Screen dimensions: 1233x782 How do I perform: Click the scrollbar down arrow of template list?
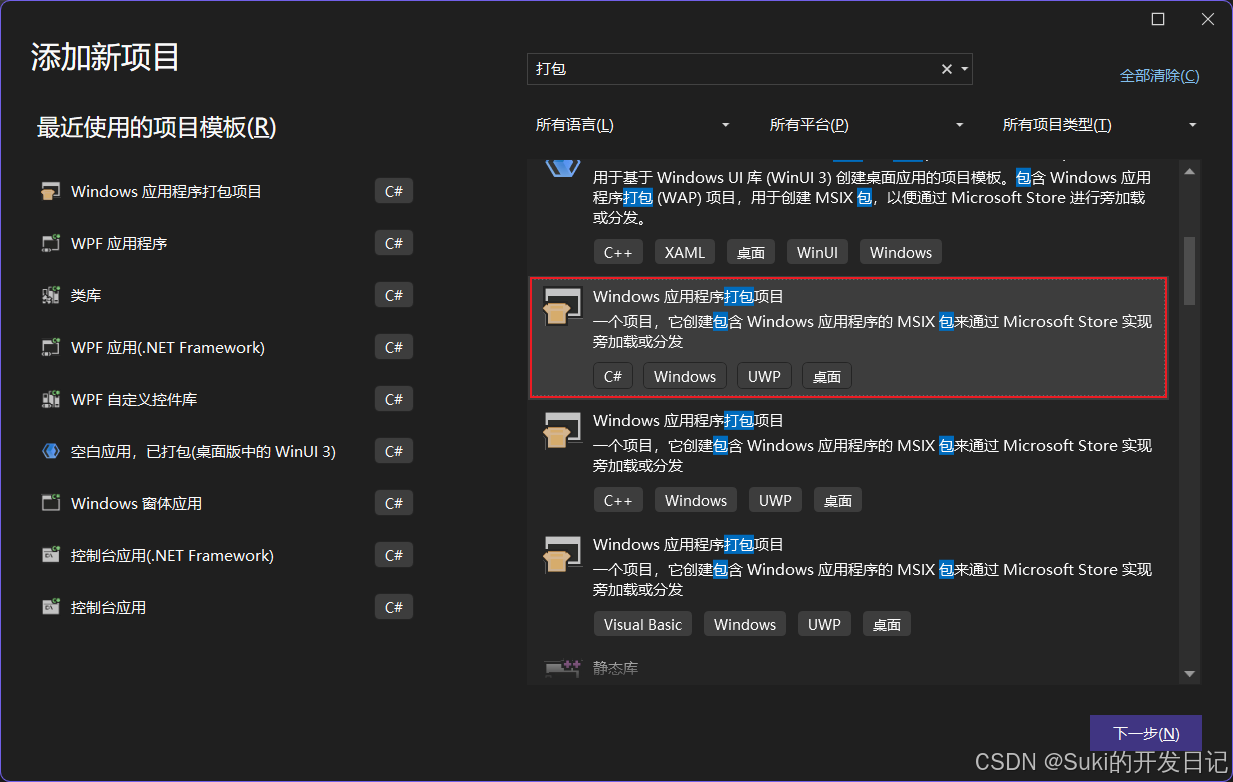coord(1189,674)
